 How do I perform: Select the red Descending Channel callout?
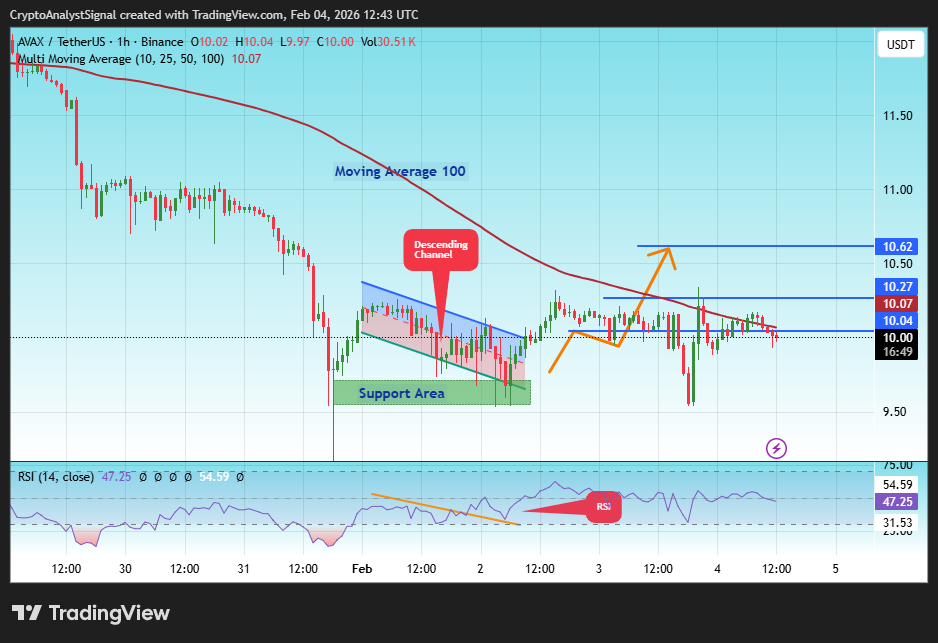[x=441, y=249]
